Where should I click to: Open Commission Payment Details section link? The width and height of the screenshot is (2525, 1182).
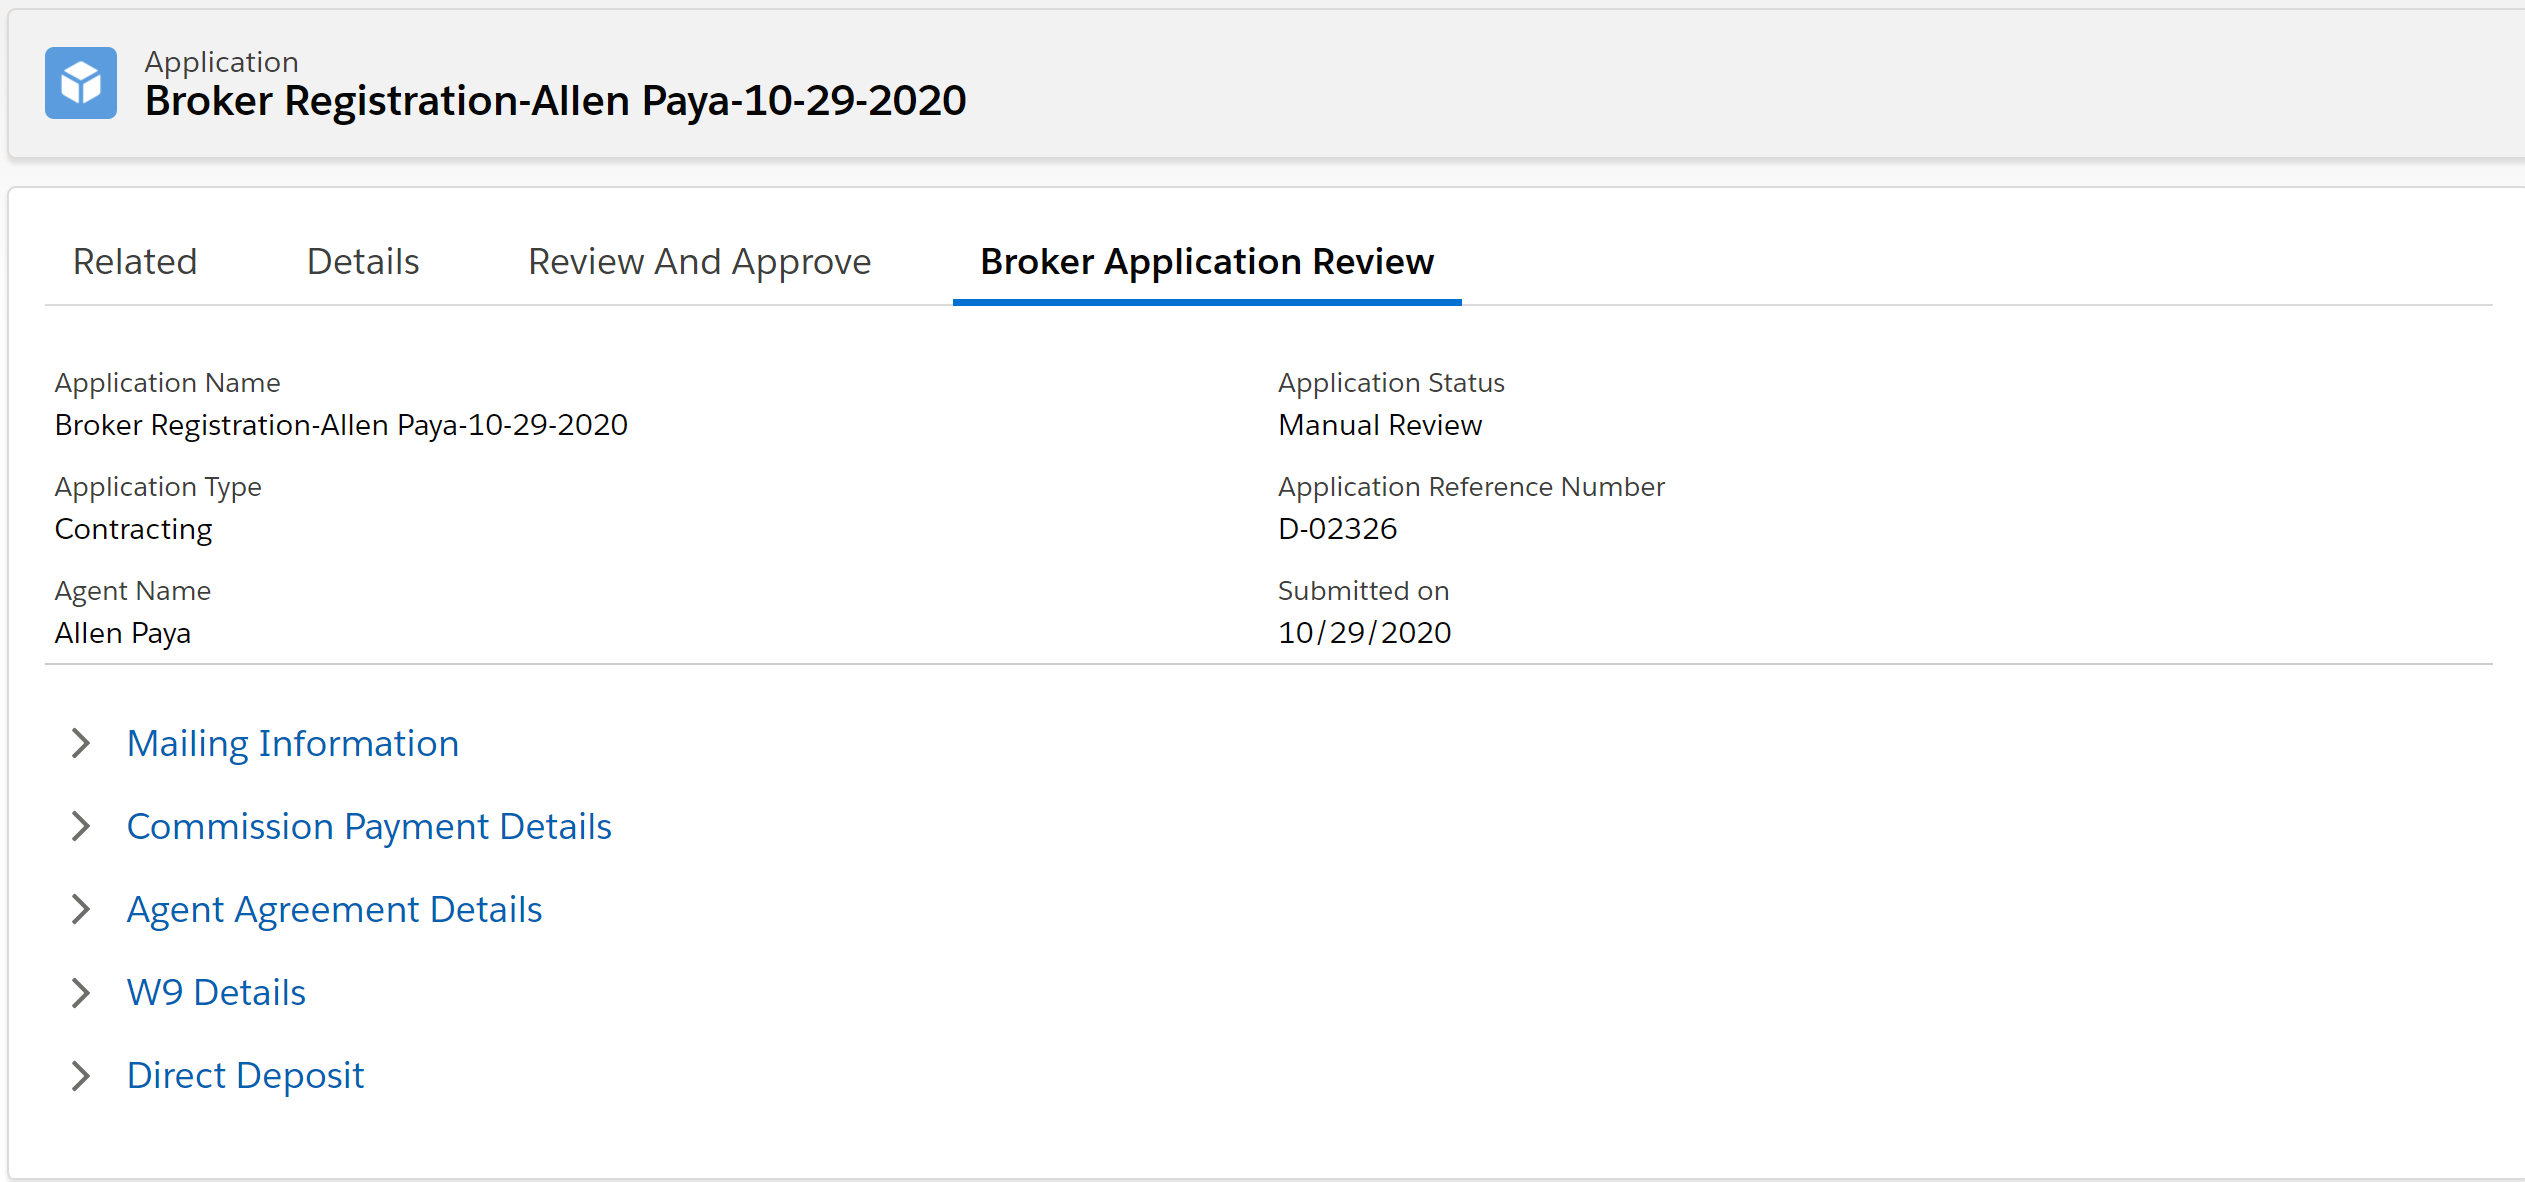368,826
